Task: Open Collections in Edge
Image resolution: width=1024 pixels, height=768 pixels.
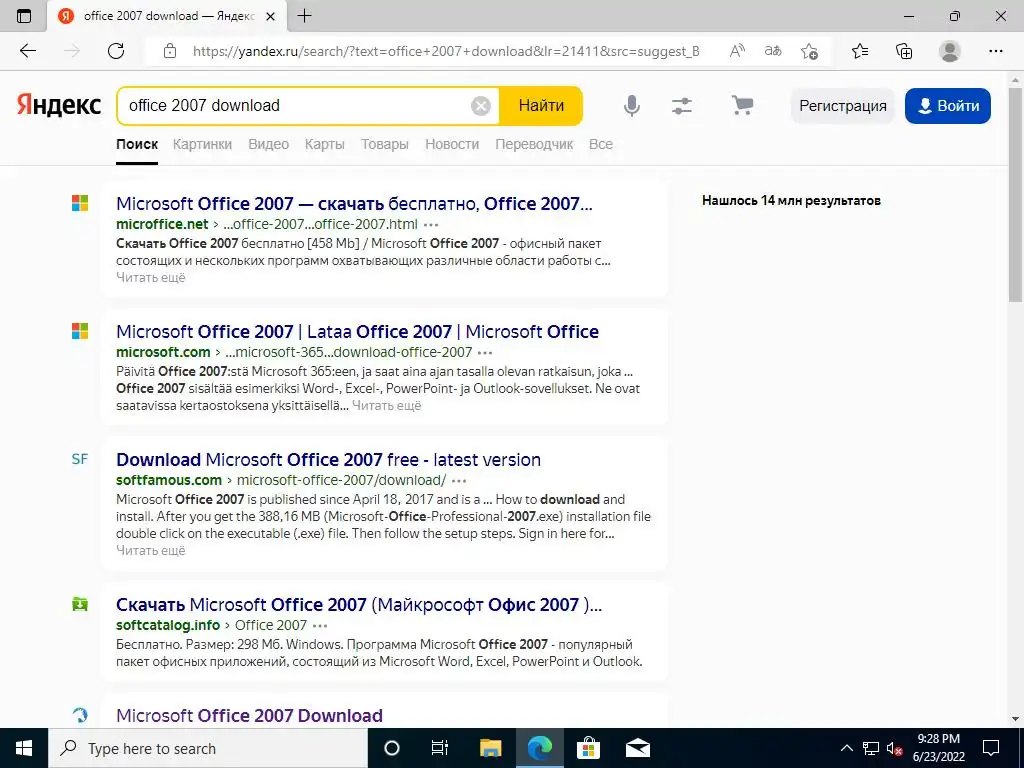Action: pyautogui.click(x=904, y=51)
